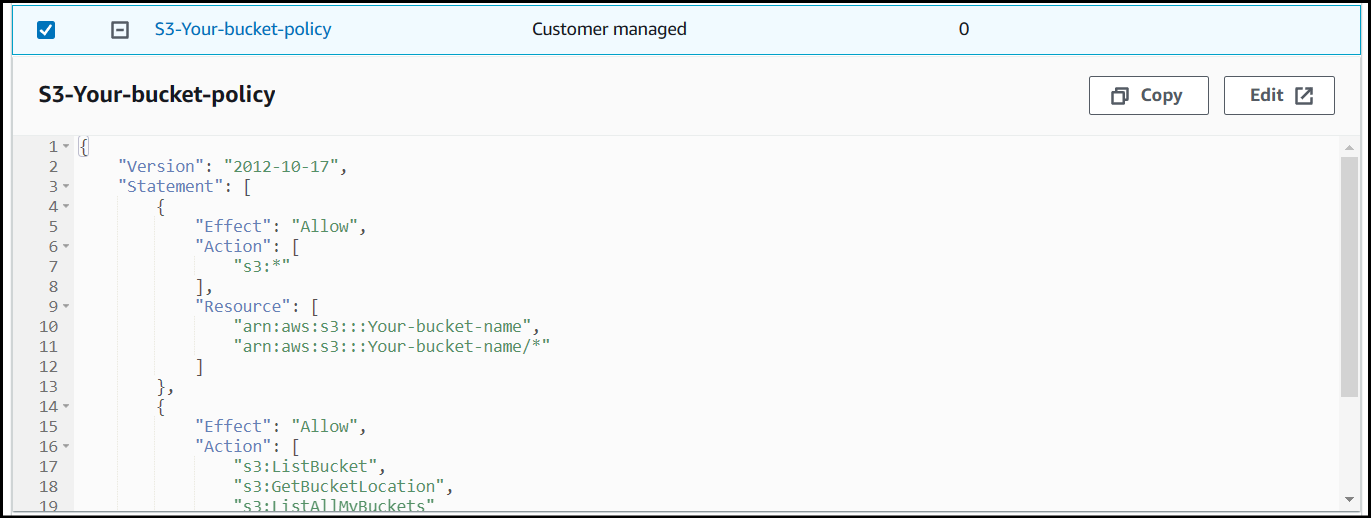1371x518 pixels.
Task: Fold the object at line 4
Action: [x=66, y=207]
